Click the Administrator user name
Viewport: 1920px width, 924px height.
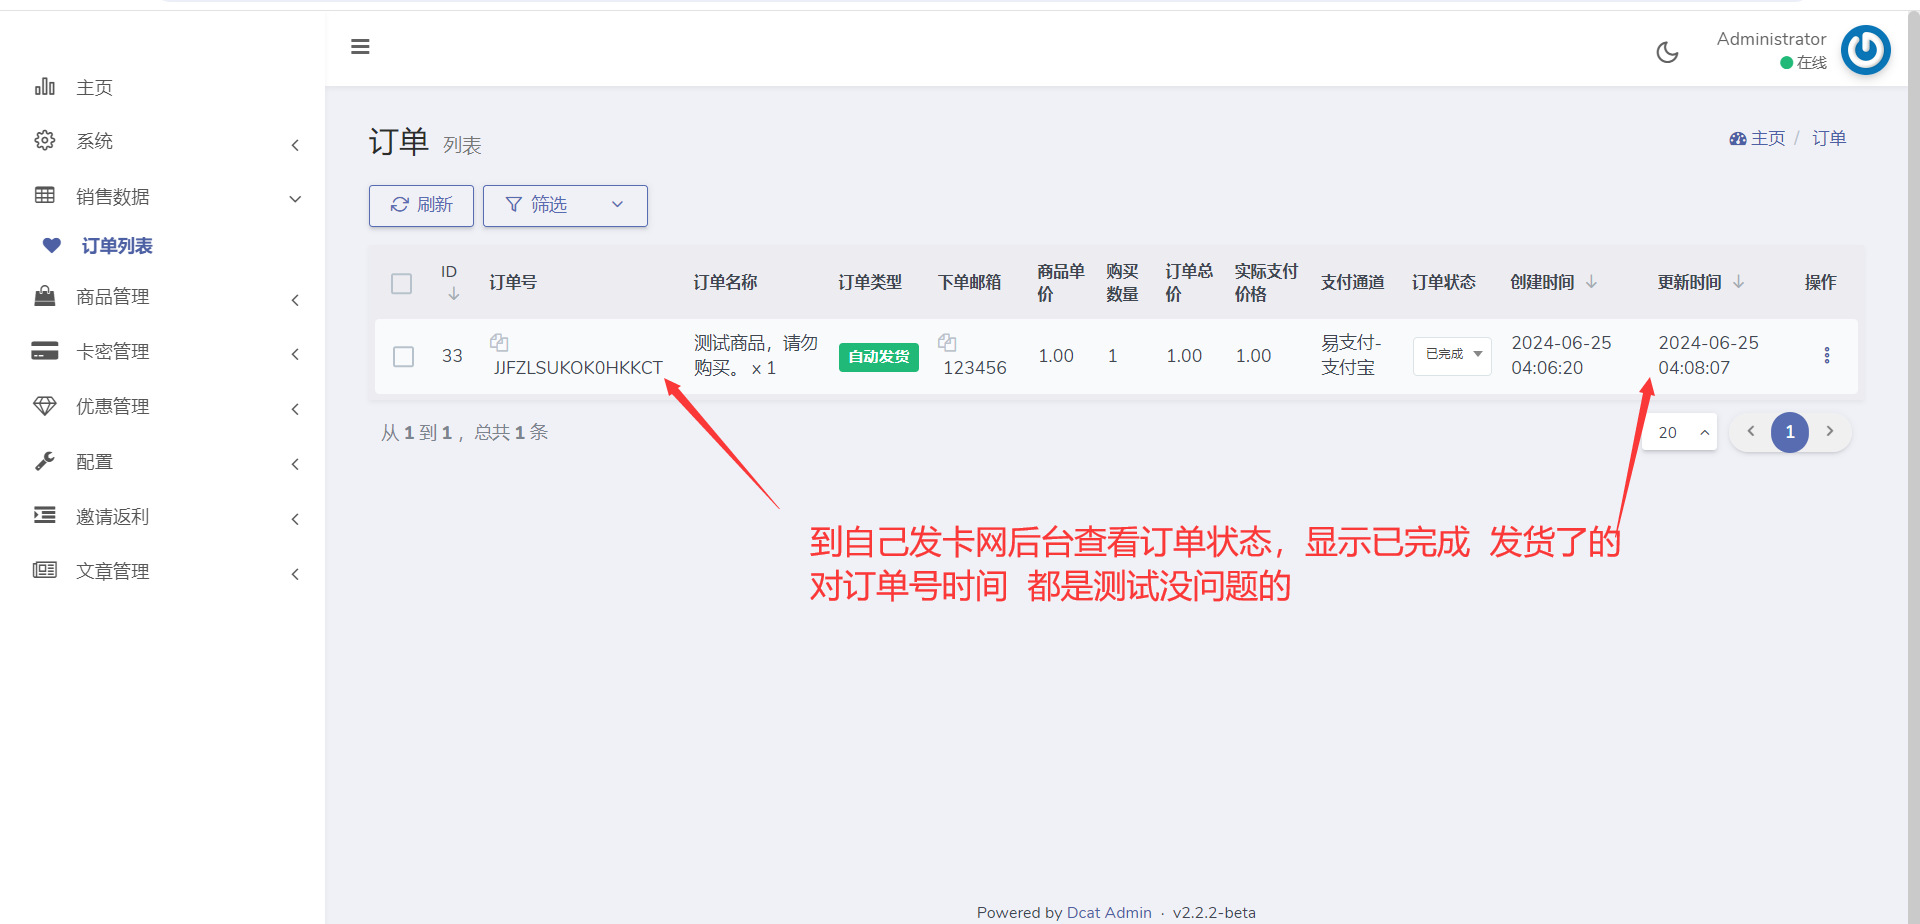tap(1771, 39)
